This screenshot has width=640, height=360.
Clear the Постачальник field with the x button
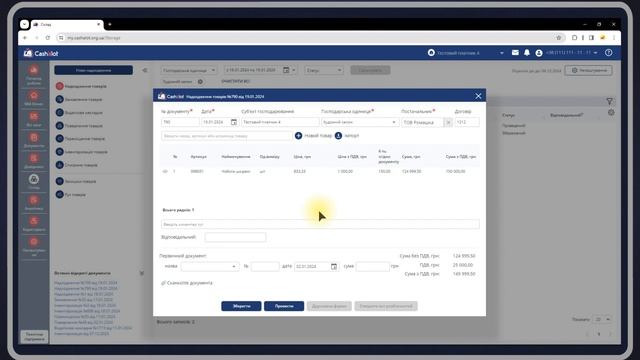pyautogui.click(x=448, y=122)
